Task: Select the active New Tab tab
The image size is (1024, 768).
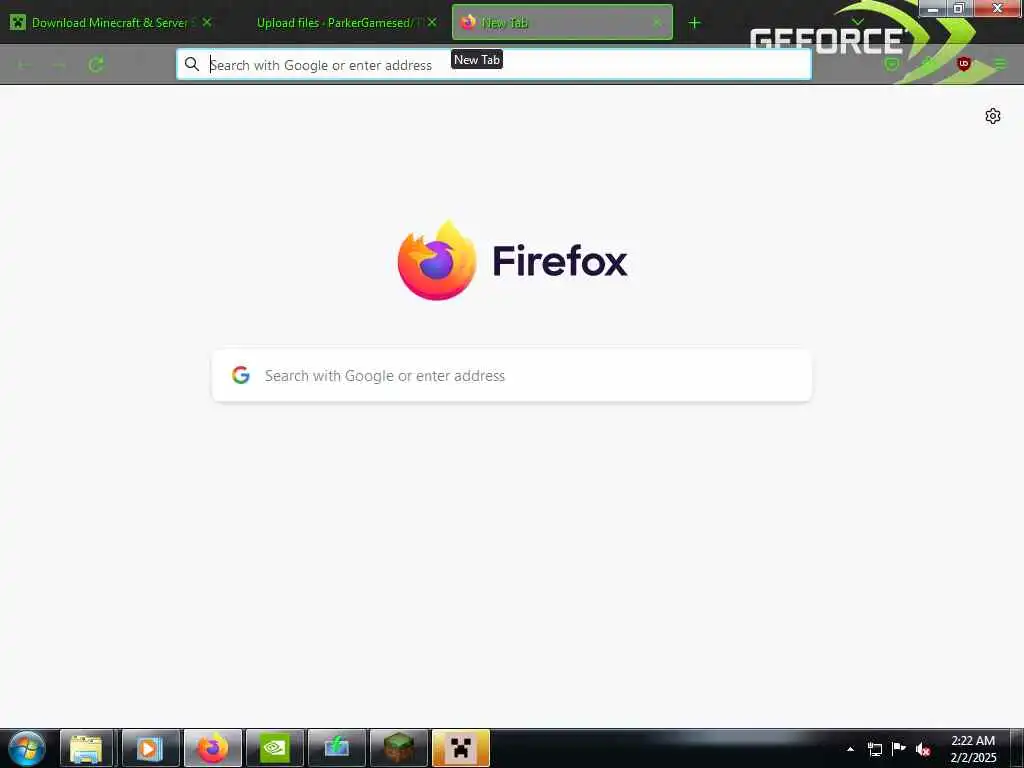Action: (x=562, y=23)
